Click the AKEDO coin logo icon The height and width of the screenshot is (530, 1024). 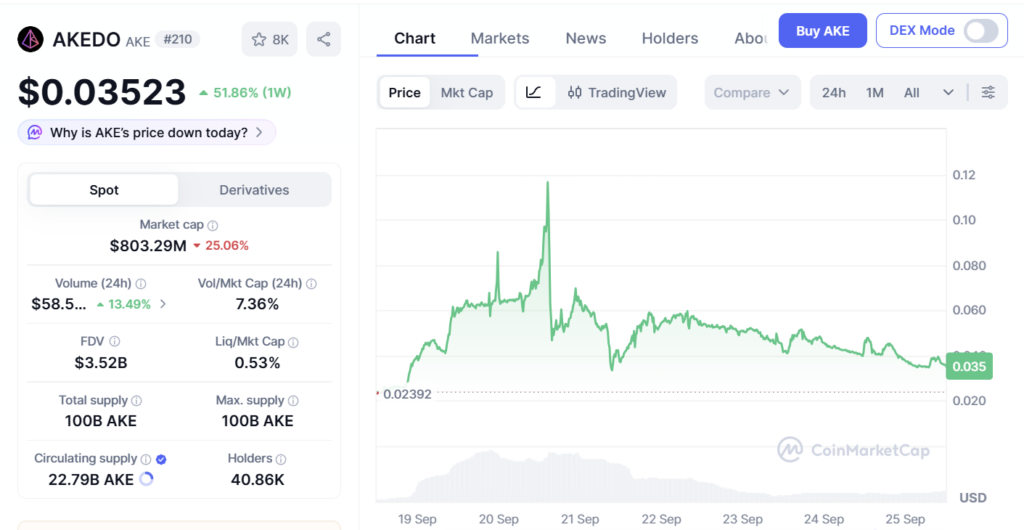coord(30,39)
